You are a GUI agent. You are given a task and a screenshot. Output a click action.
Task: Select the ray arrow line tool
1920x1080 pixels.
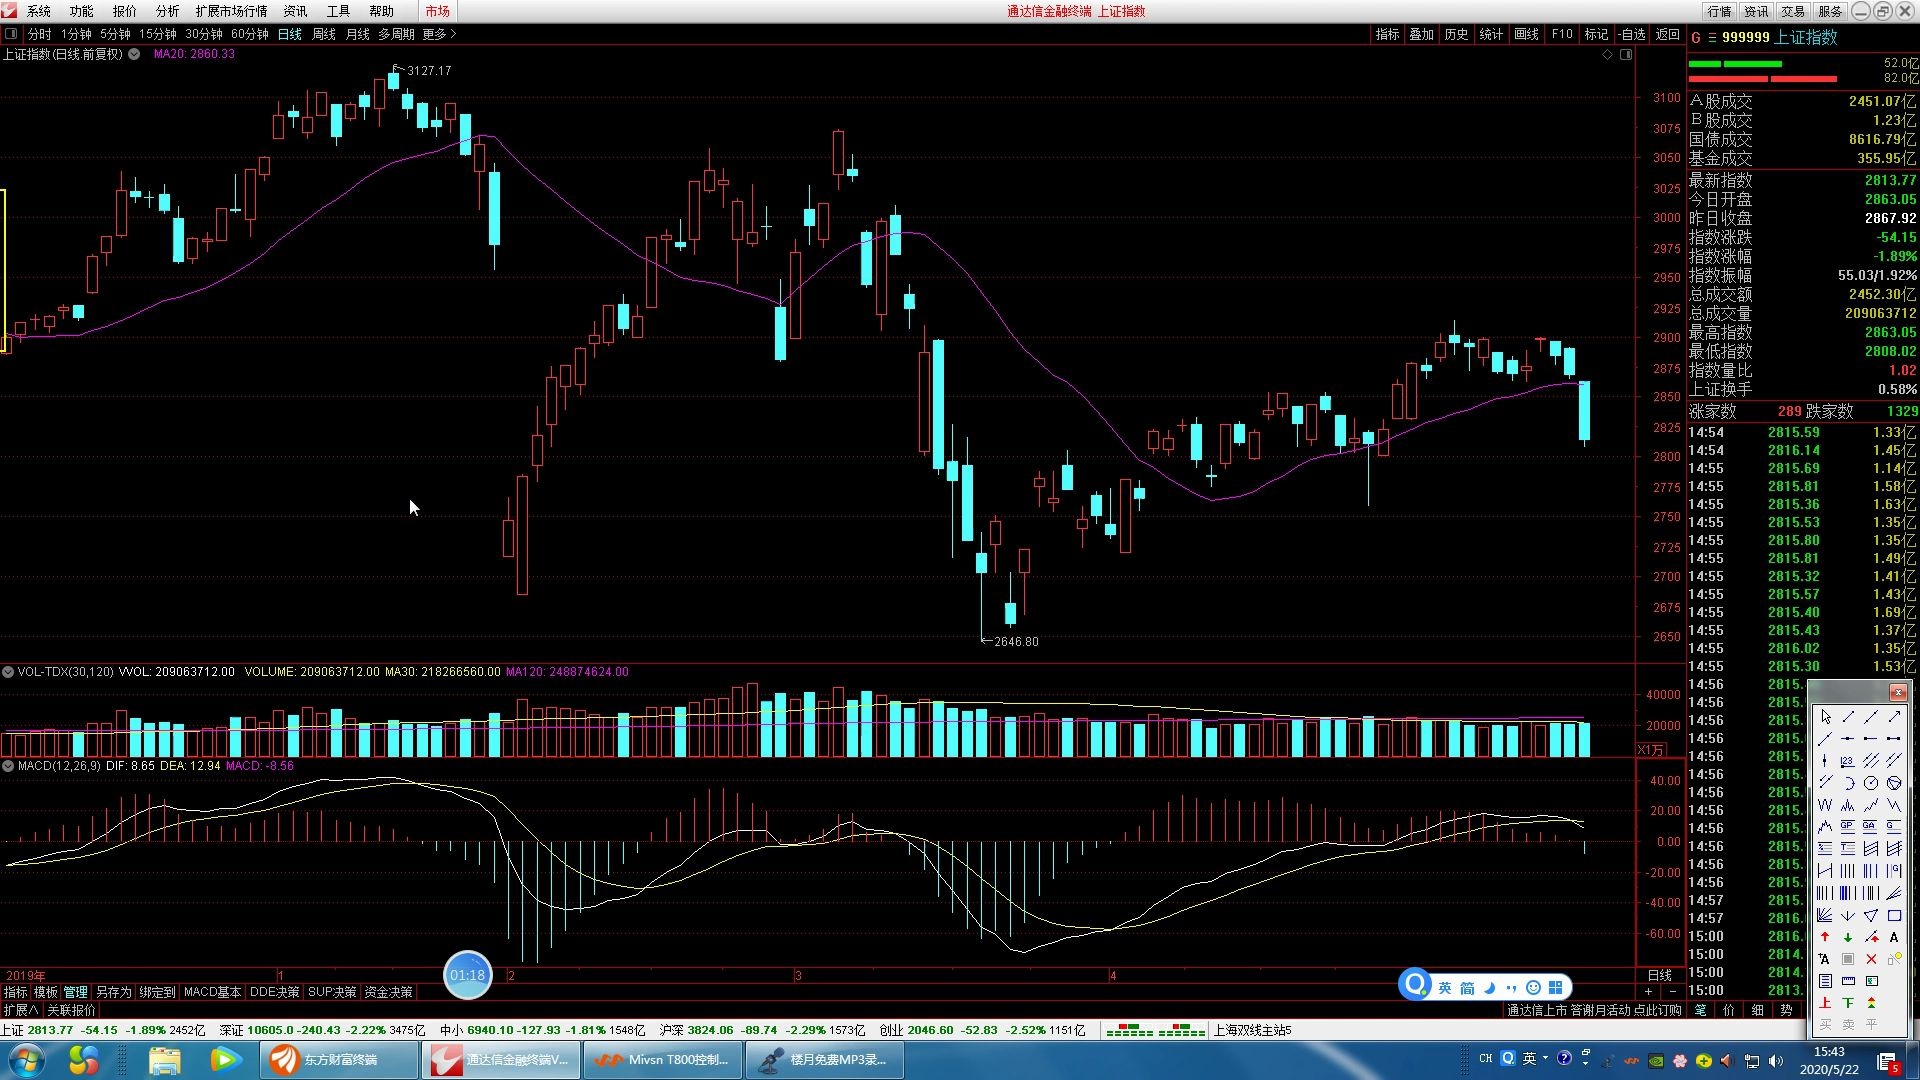1894,716
